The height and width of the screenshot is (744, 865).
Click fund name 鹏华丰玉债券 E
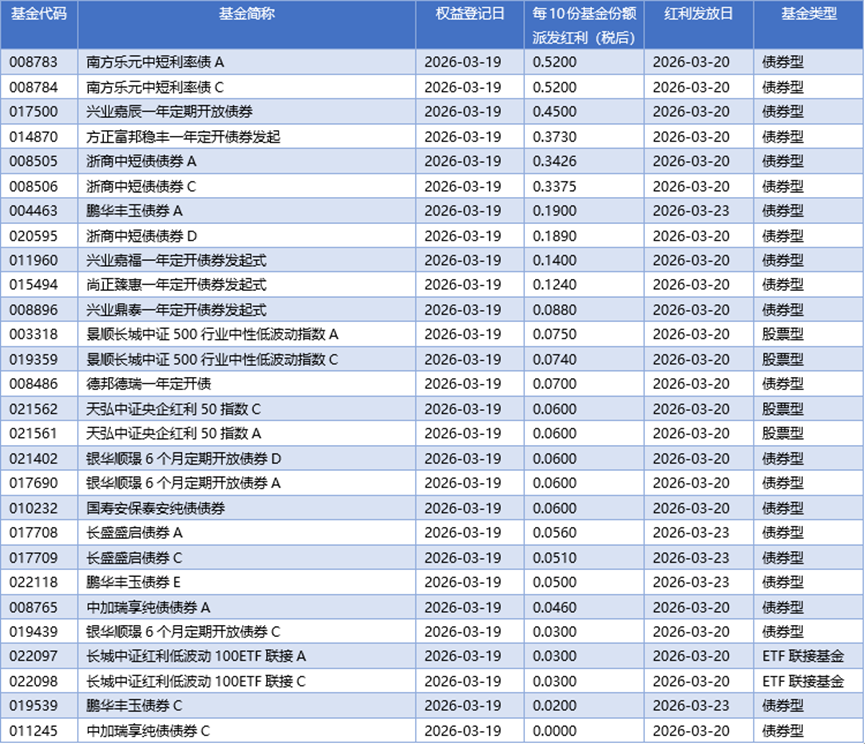[x=134, y=582]
